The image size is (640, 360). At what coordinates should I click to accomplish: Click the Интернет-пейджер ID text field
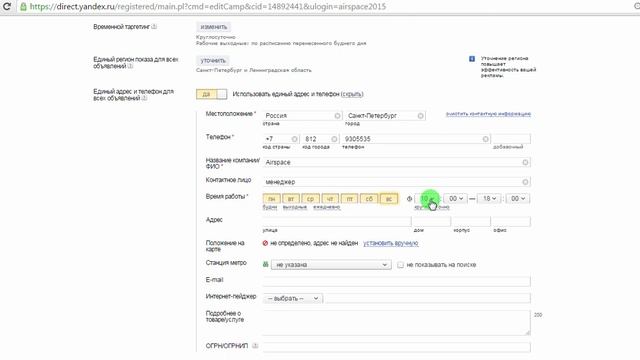click(427, 298)
